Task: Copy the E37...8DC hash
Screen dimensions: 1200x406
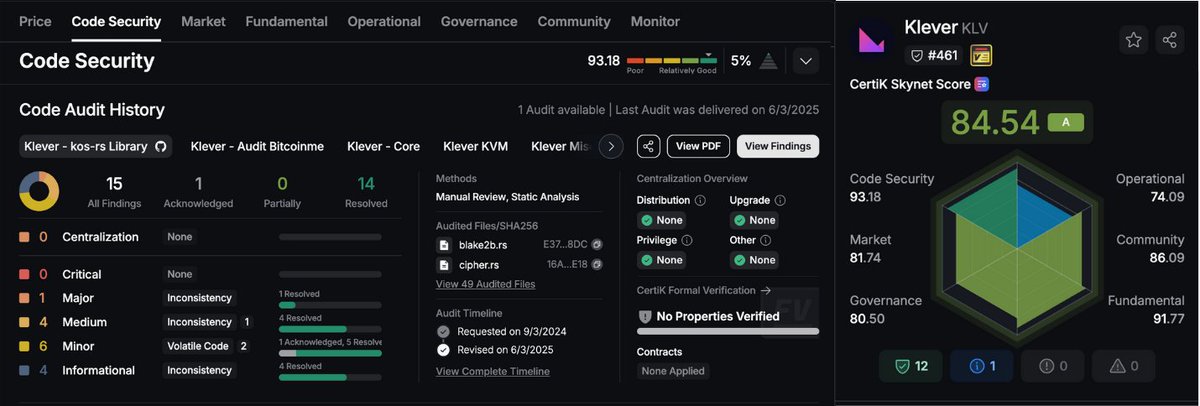Action: [x=597, y=244]
